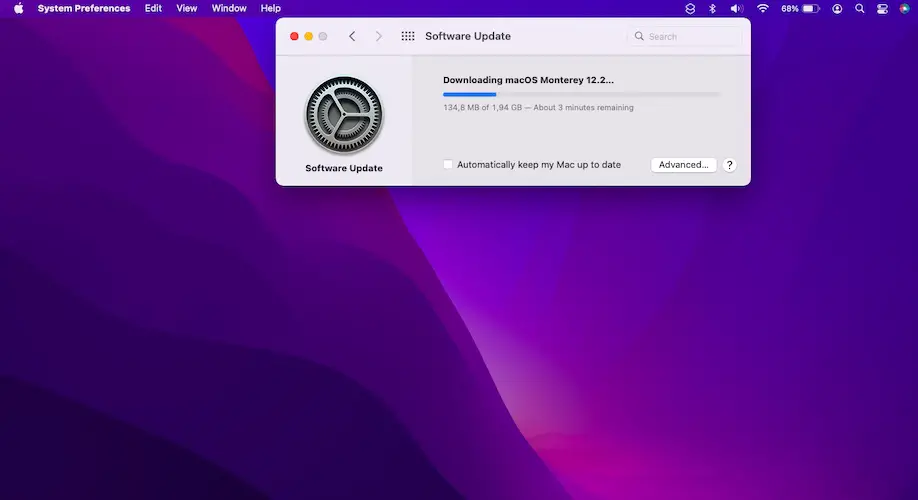918x500 pixels.
Task: Click the user account icon in menu bar
Action: pyautogui.click(x=837, y=8)
